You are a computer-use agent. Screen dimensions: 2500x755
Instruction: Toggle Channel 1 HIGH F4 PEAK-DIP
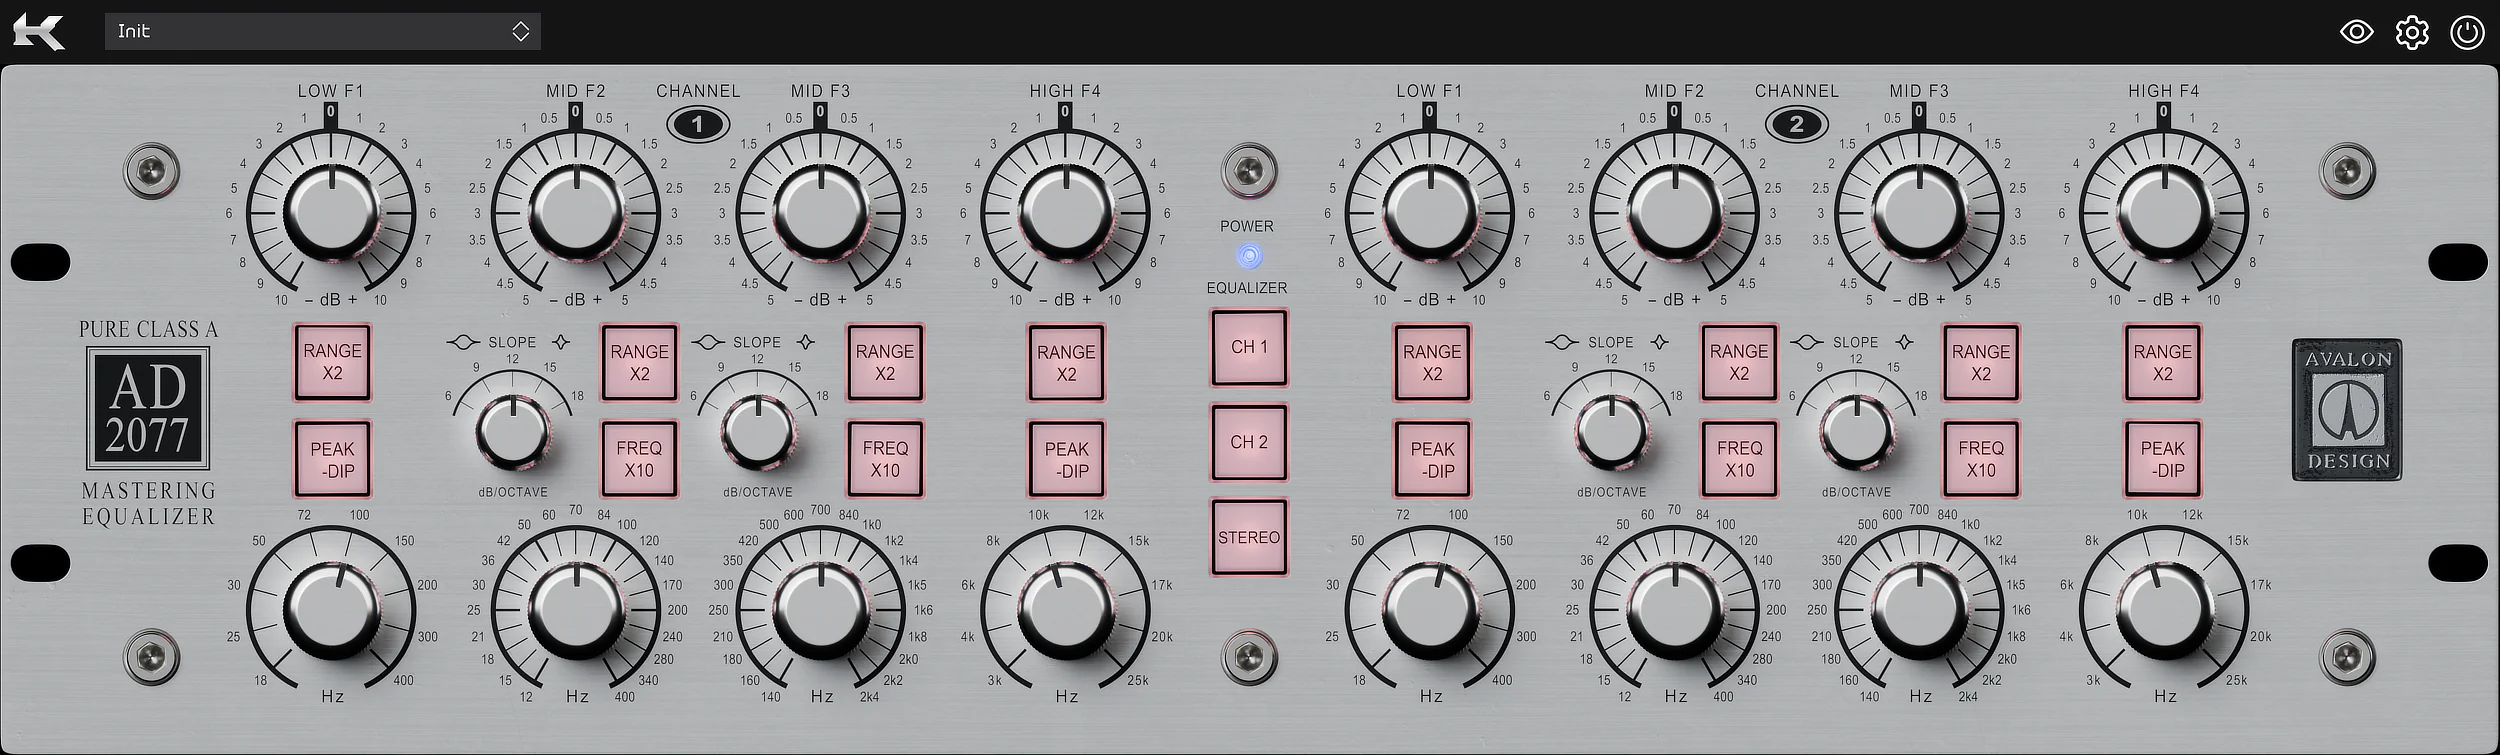tap(1066, 459)
